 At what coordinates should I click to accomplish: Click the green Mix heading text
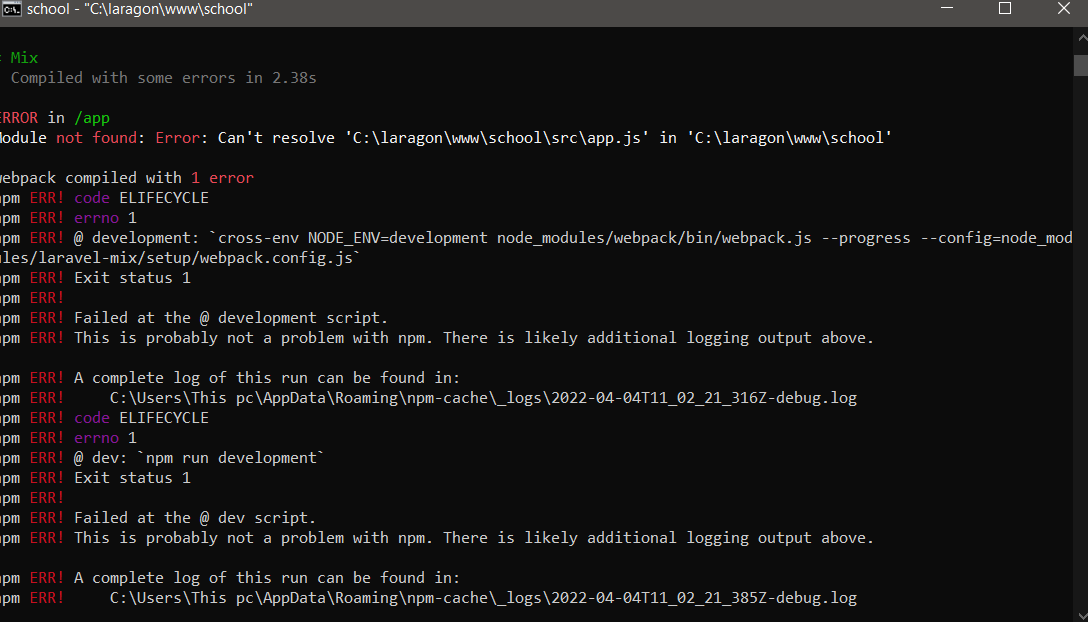point(24,58)
